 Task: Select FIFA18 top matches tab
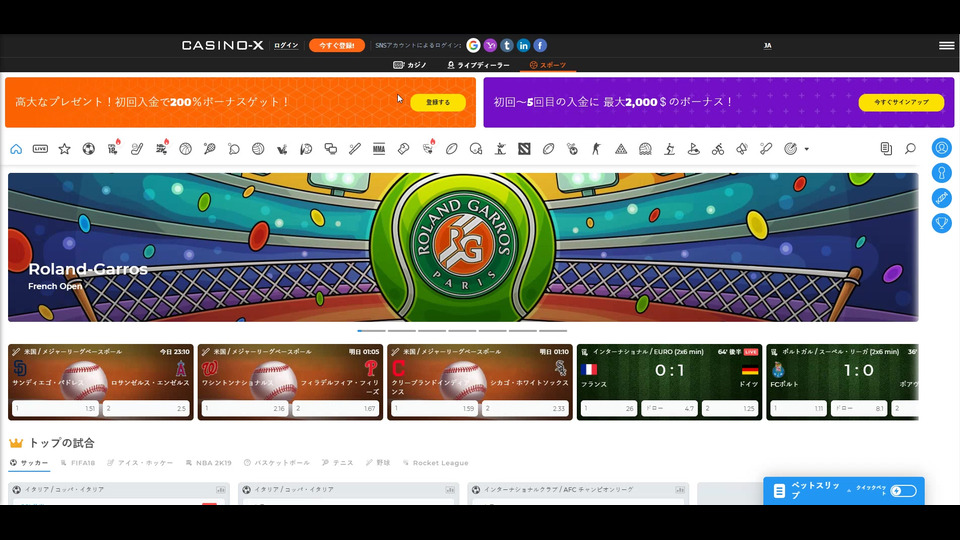point(77,463)
